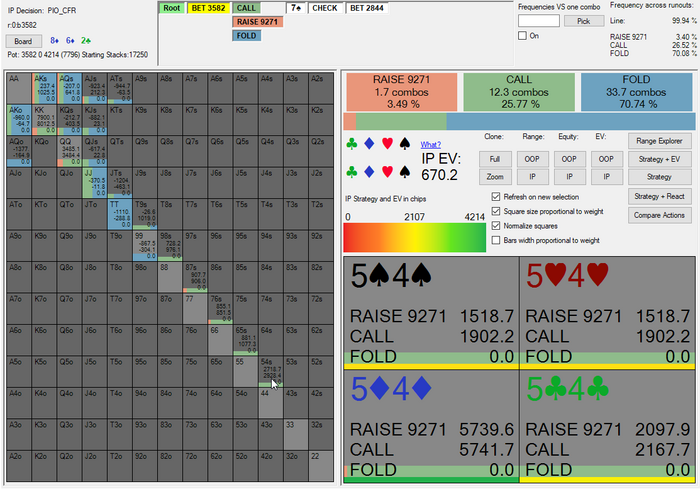Show OOP under the EV column
Image resolution: width=700 pixels, height=489 pixels.
click(x=606, y=159)
